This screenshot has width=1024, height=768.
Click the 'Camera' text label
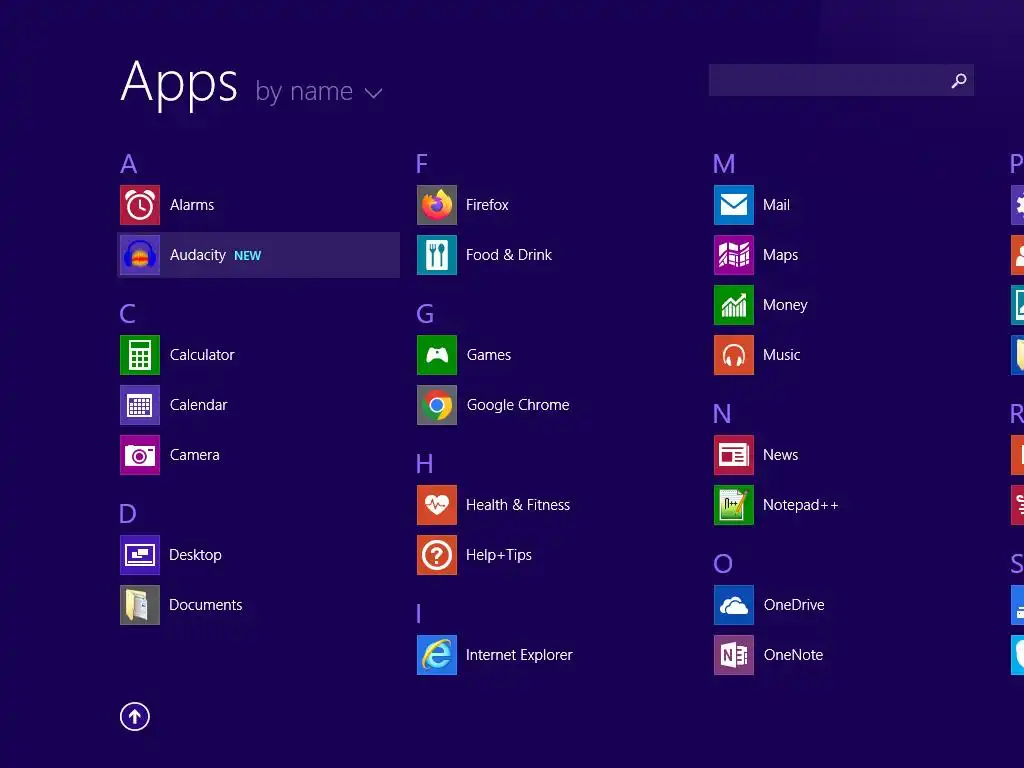coord(195,455)
